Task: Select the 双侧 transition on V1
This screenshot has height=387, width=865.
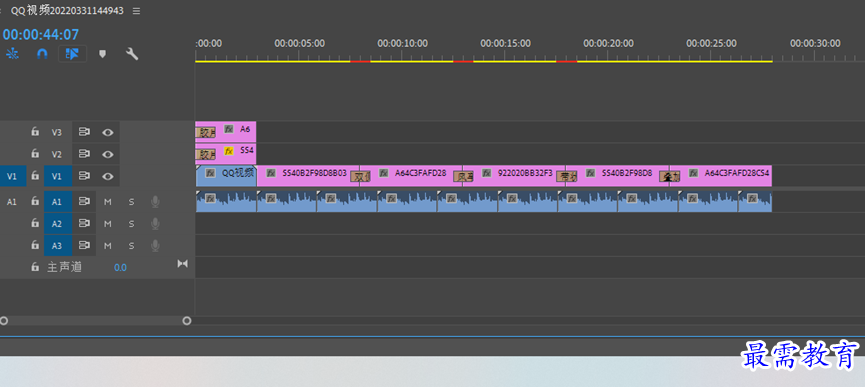Action: 360,176
